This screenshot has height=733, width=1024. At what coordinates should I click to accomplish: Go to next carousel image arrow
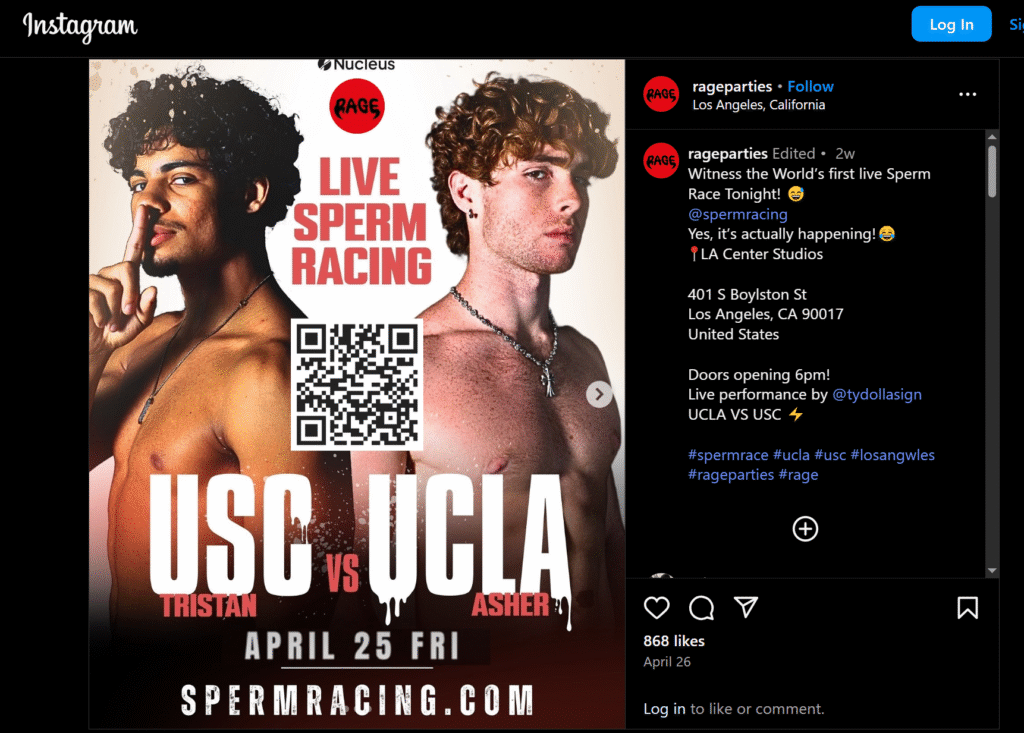599,395
